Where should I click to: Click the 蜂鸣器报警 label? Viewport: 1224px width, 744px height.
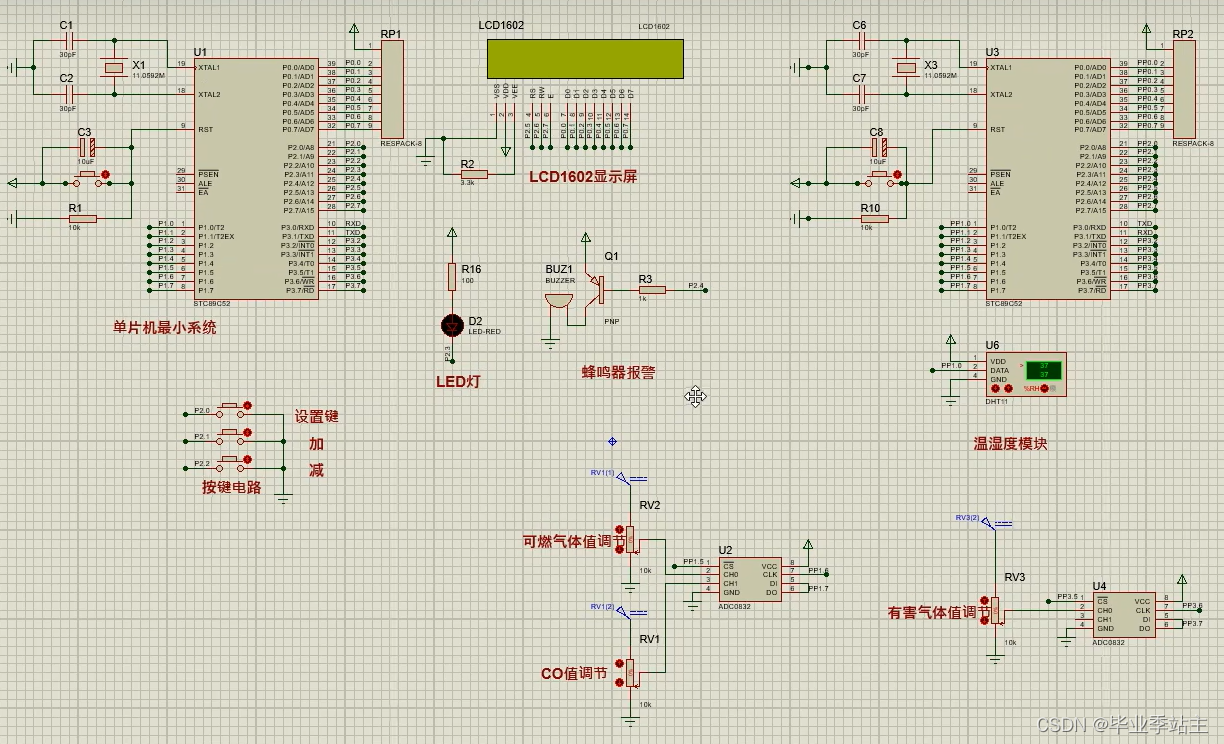tap(619, 372)
